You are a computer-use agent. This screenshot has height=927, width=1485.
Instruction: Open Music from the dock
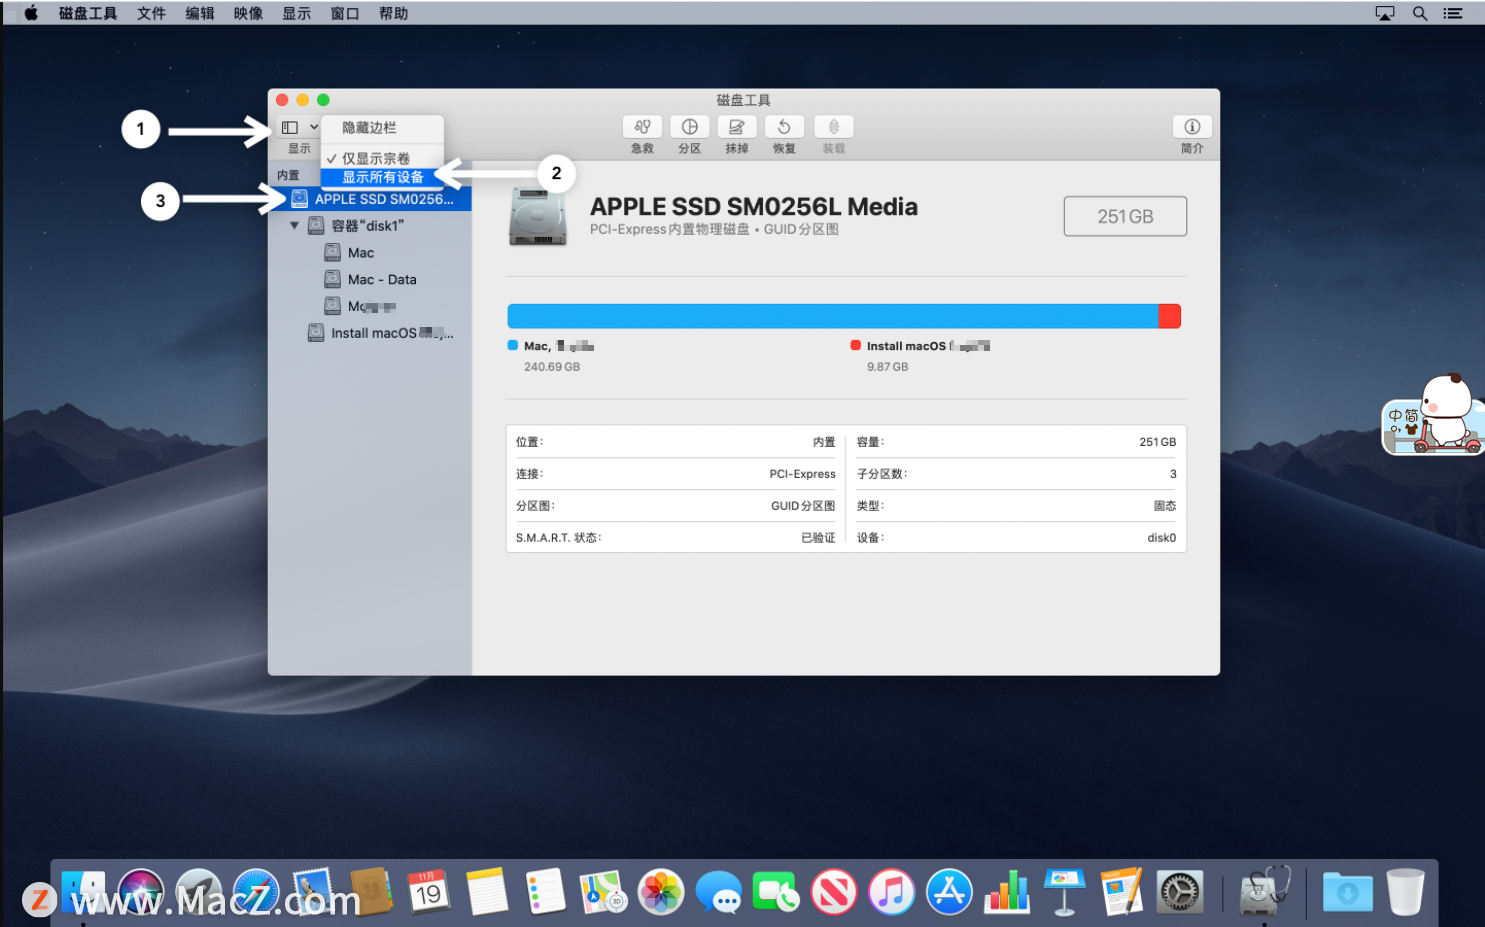coord(891,891)
